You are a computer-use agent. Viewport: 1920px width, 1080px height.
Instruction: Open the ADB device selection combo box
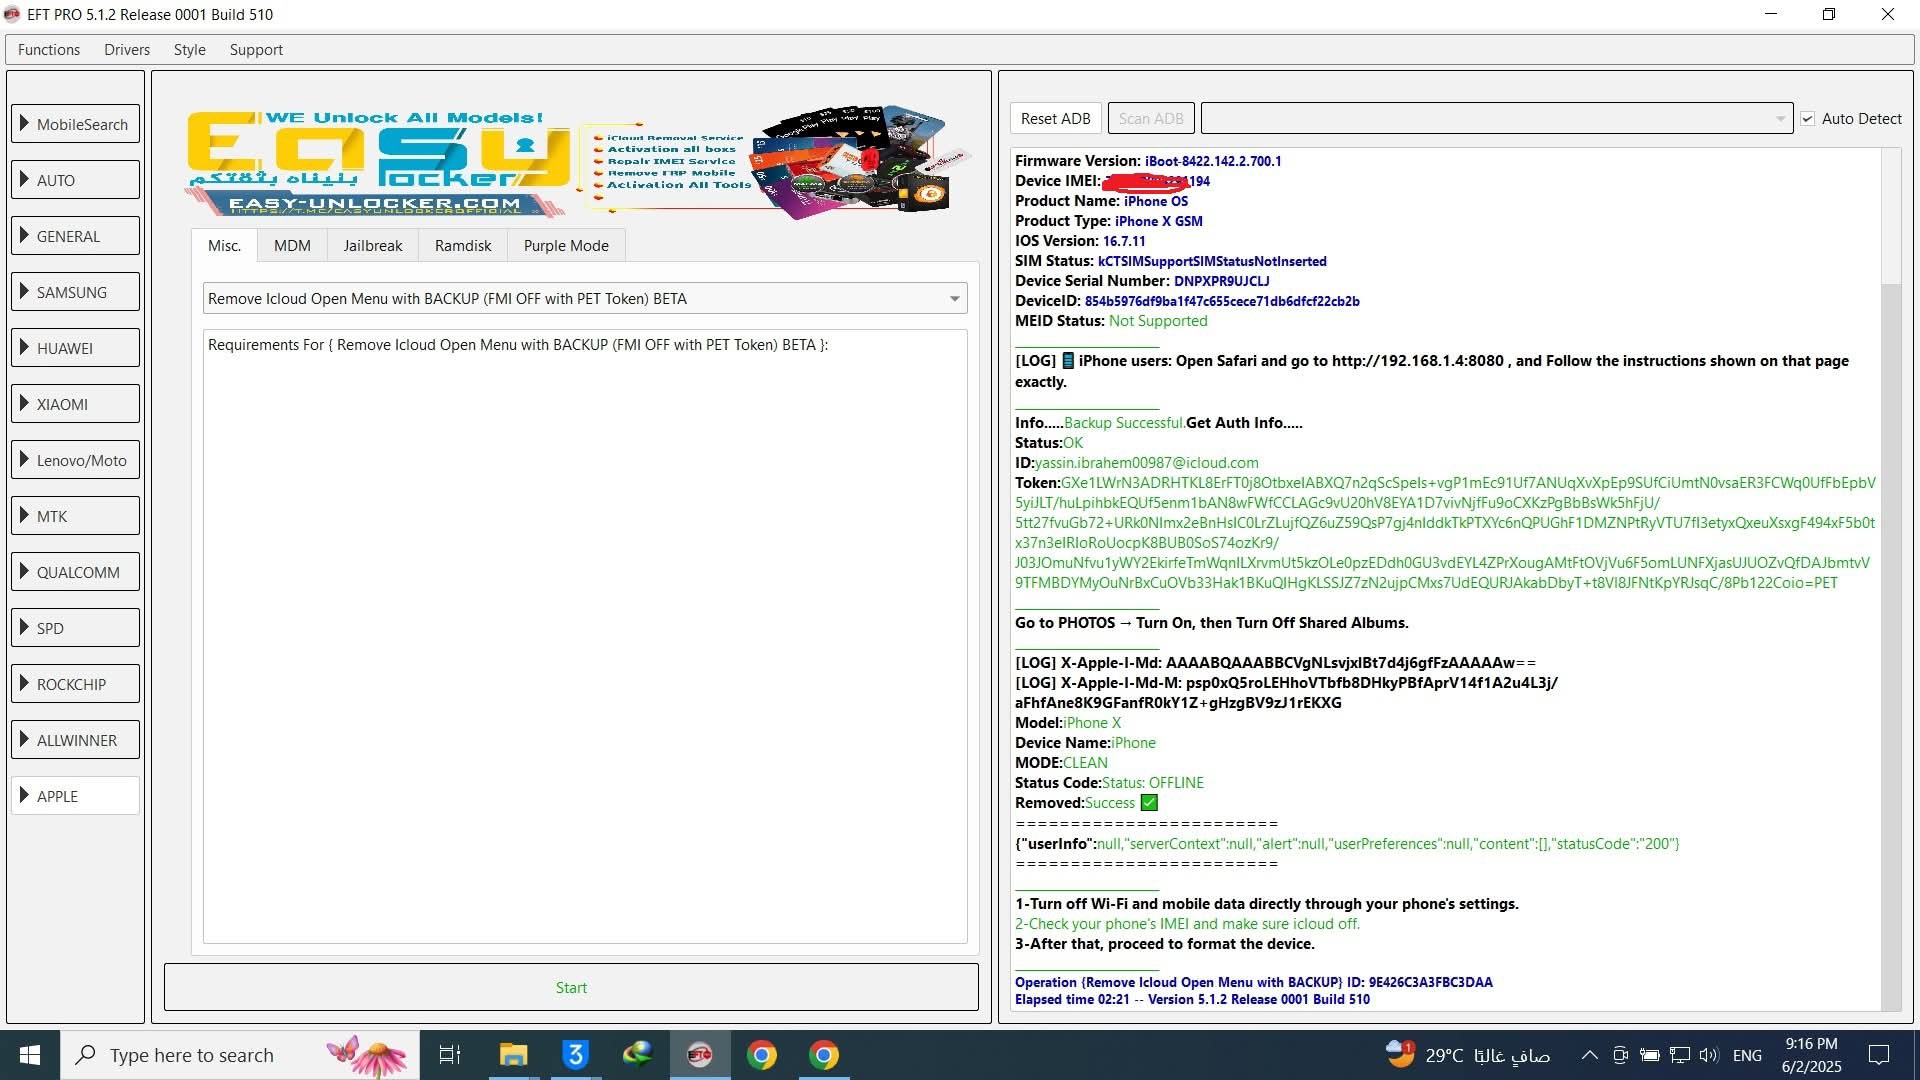point(1496,118)
